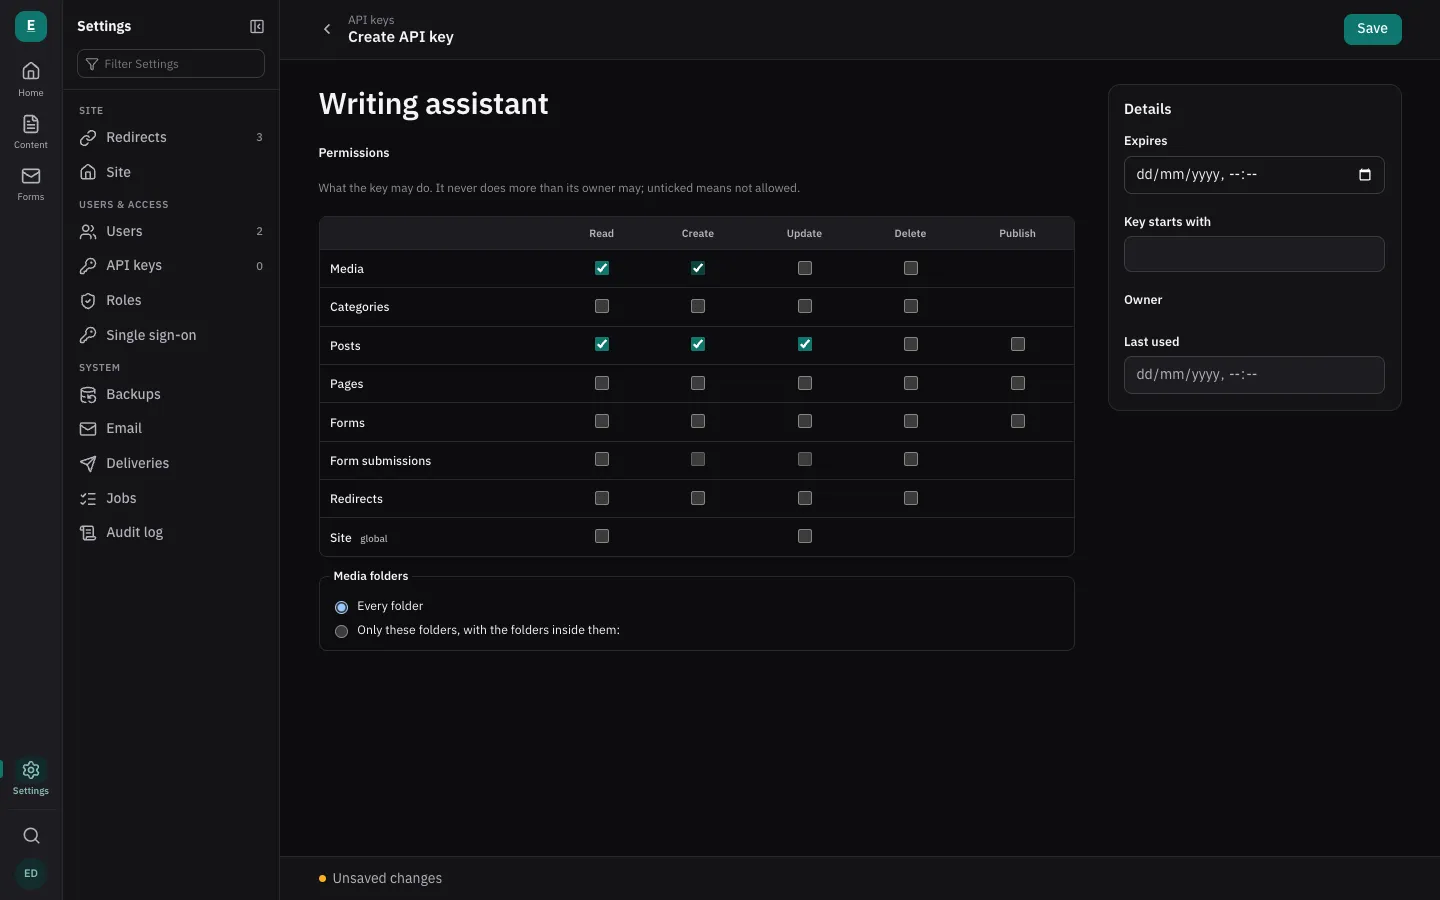Viewport: 1440px width, 900px height.
Task: Uncheck Posts Update permission
Action: click(805, 344)
